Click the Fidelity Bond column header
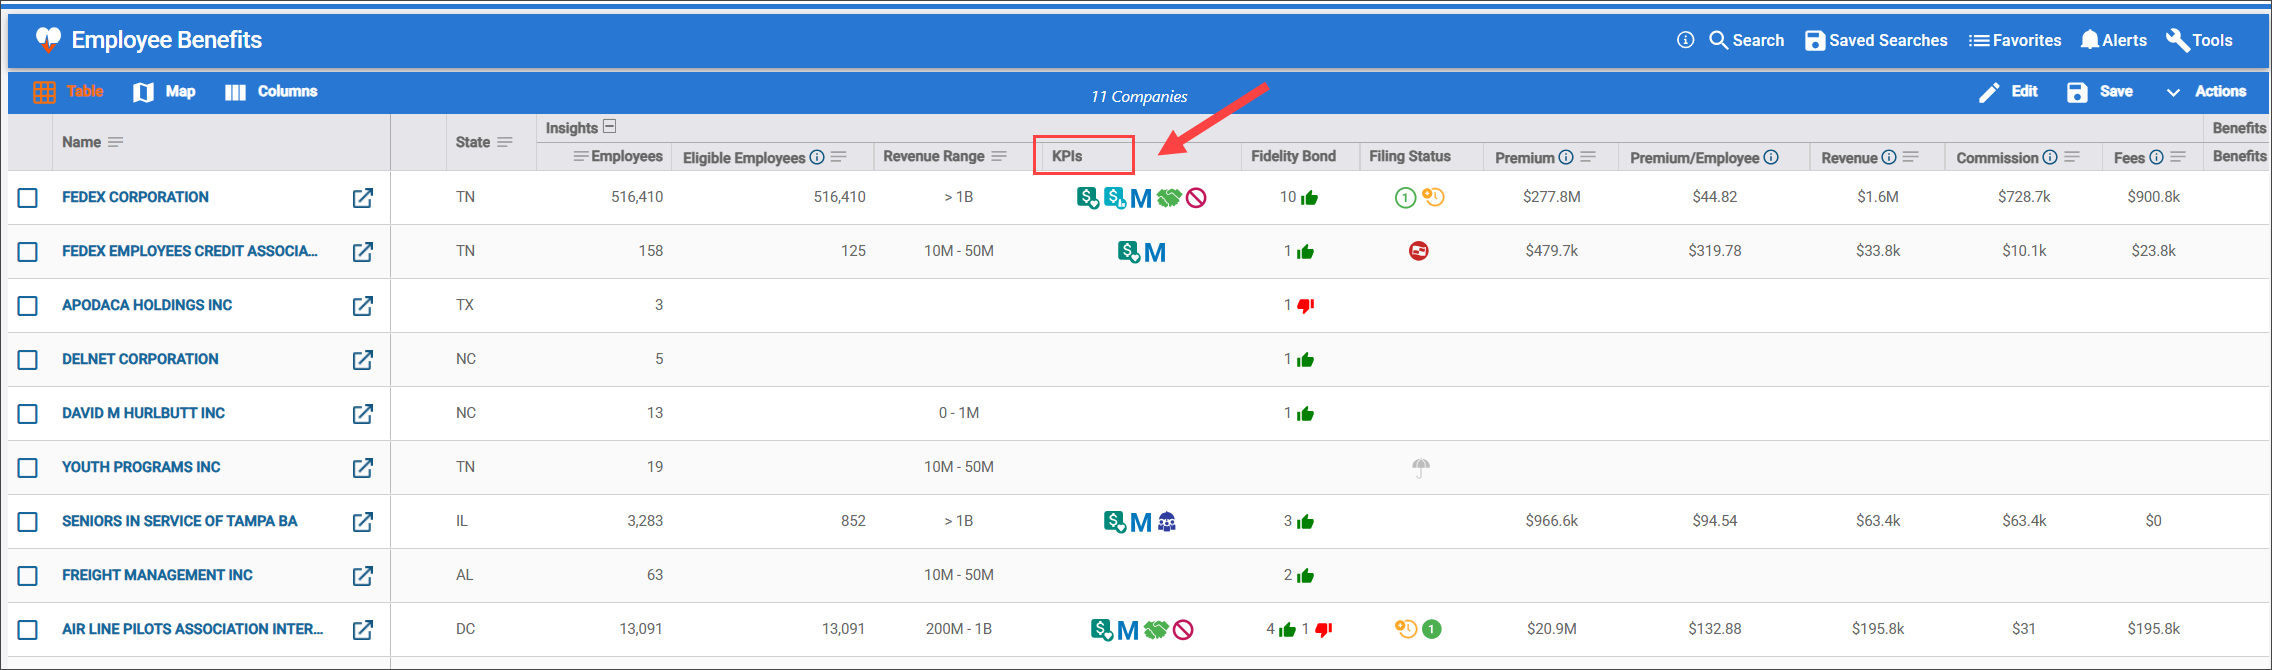Viewport: 2272px width, 670px height. tap(1293, 156)
